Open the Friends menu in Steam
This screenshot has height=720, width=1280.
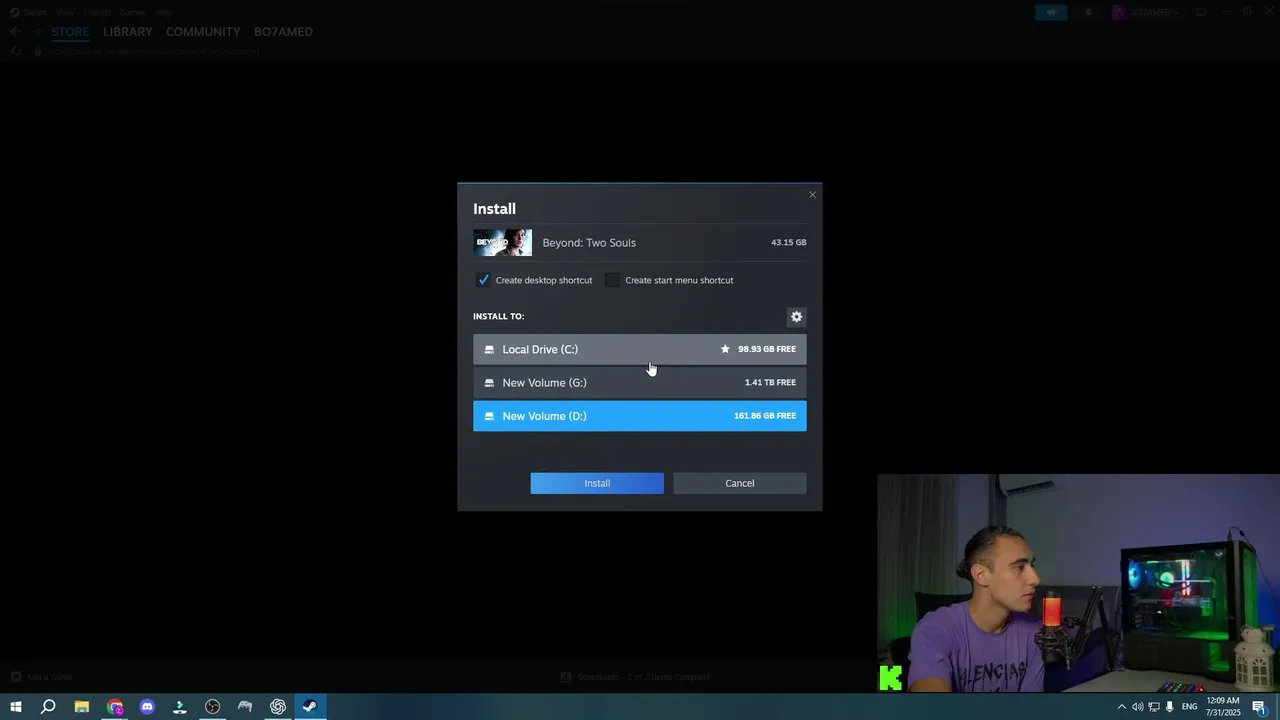(x=97, y=12)
